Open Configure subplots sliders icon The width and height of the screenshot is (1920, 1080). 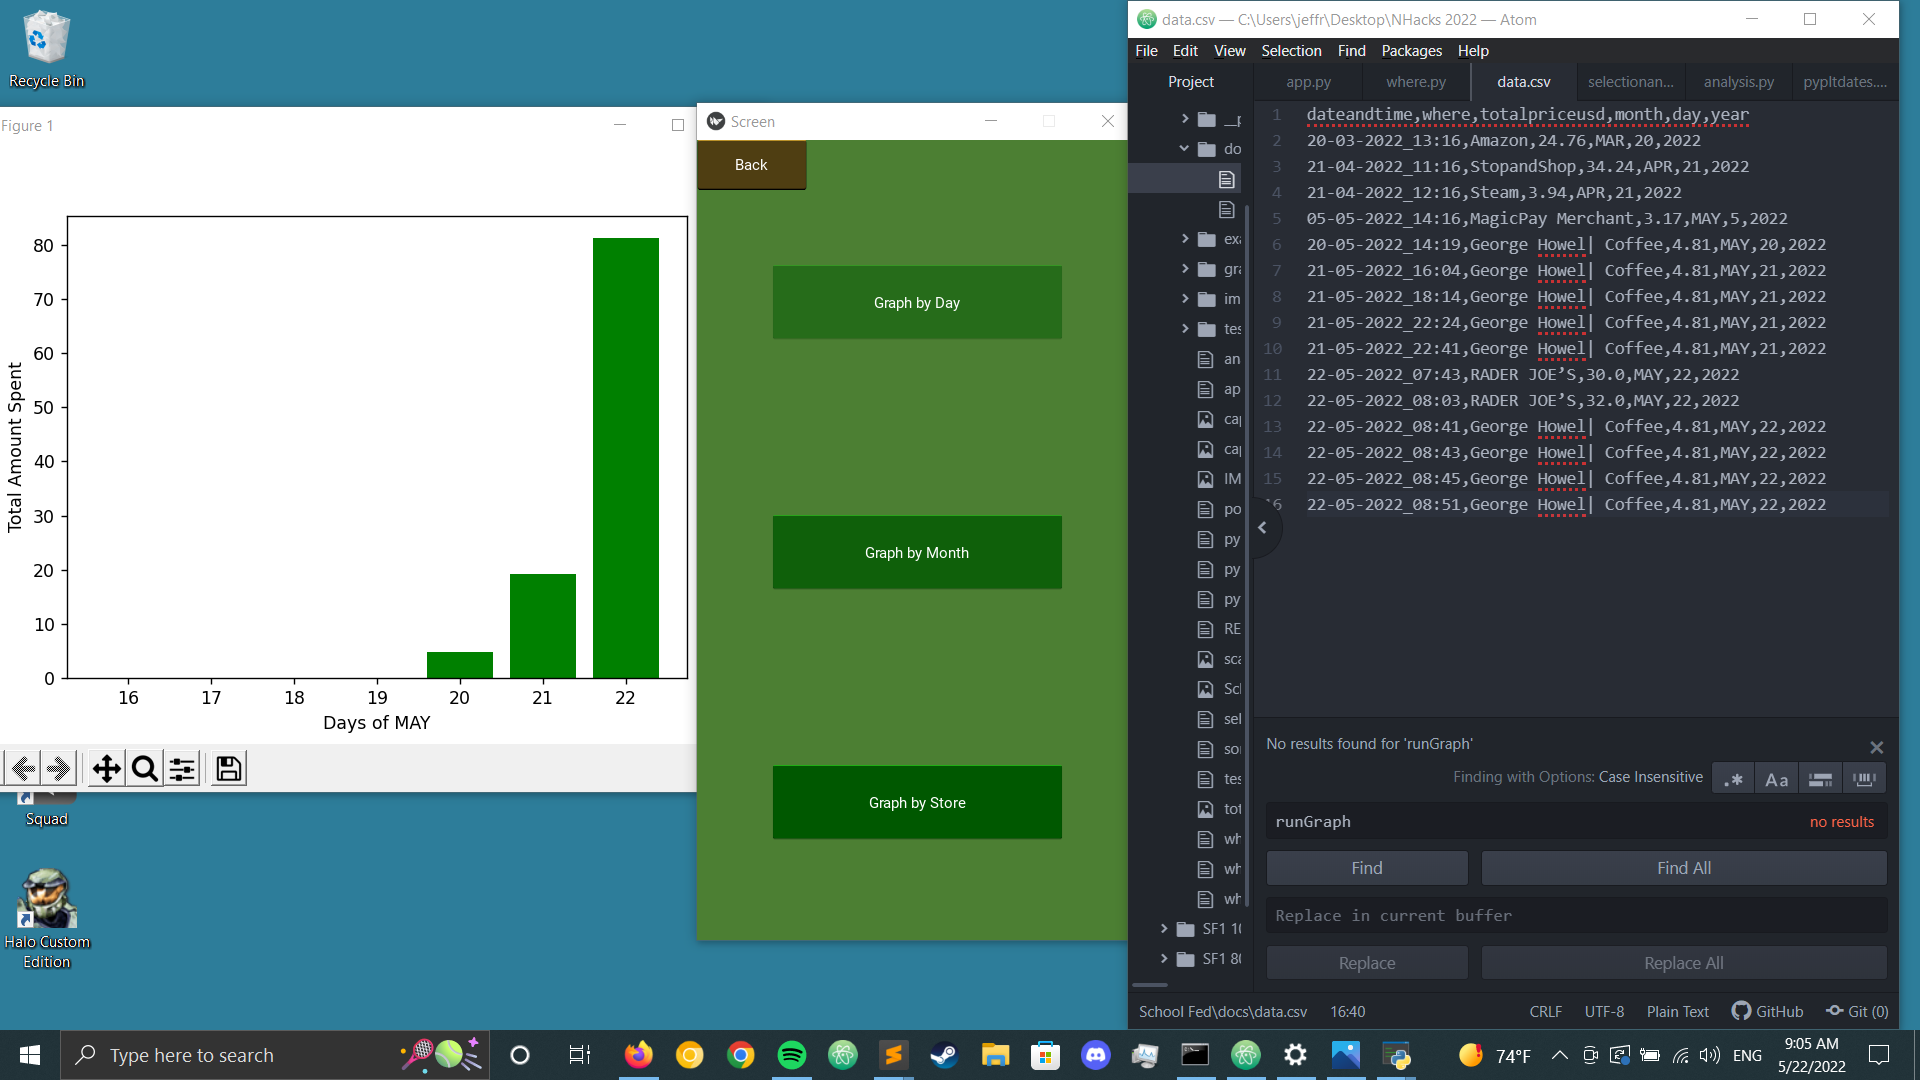pos(182,769)
